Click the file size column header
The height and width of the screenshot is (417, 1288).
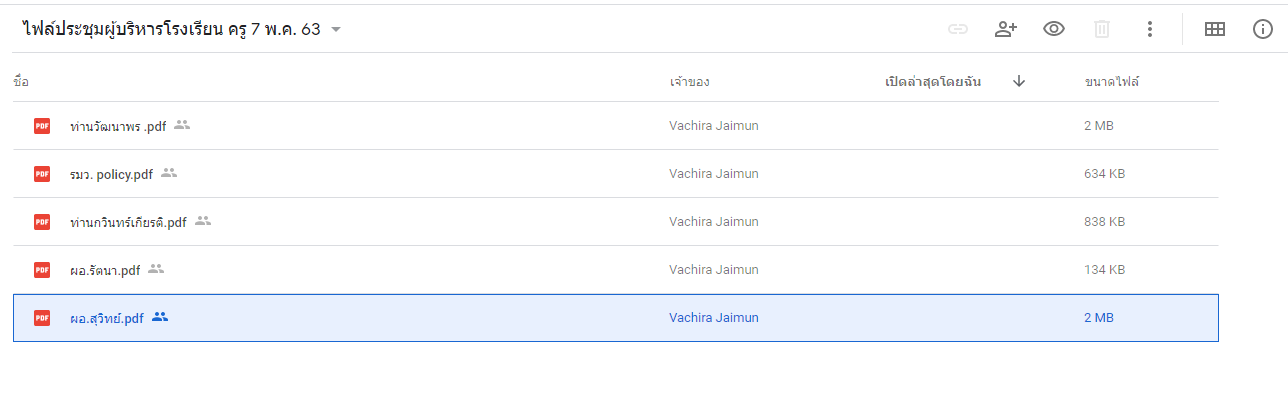(1112, 82)
